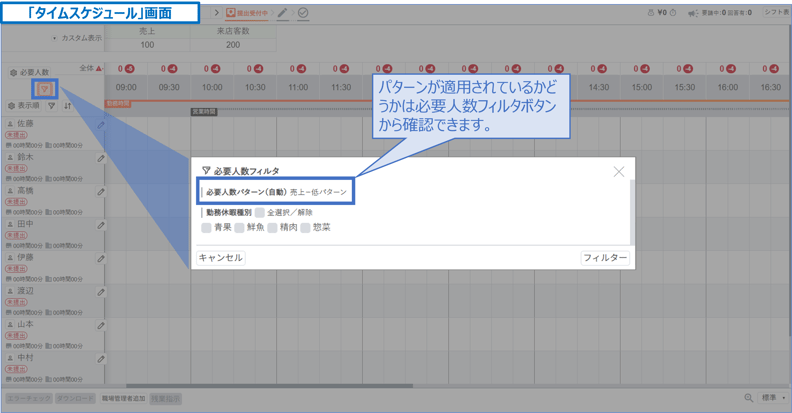Click the キャンセル button
Screen dimensions: 792x413
(x=221, y=258)
